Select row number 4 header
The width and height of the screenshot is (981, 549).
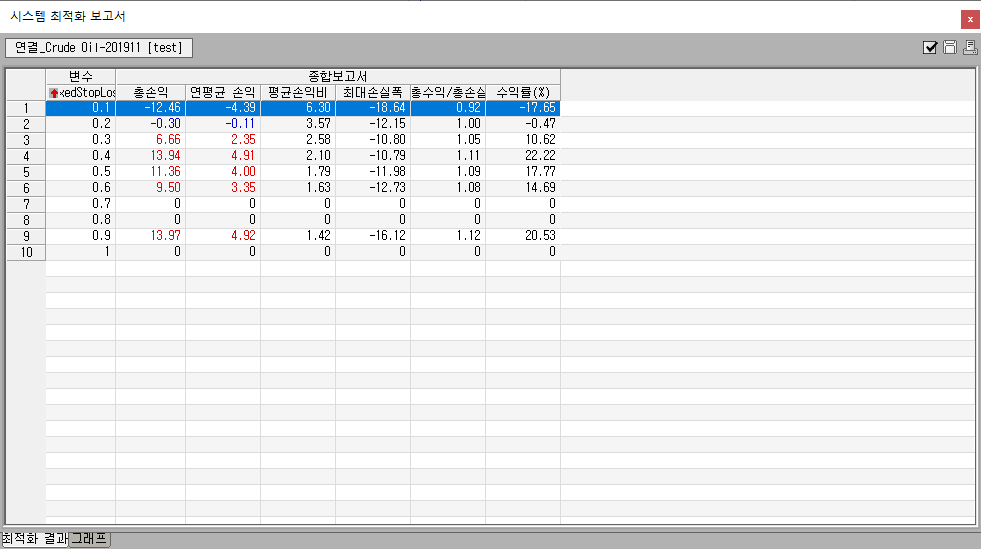click(x=25, y=156)
